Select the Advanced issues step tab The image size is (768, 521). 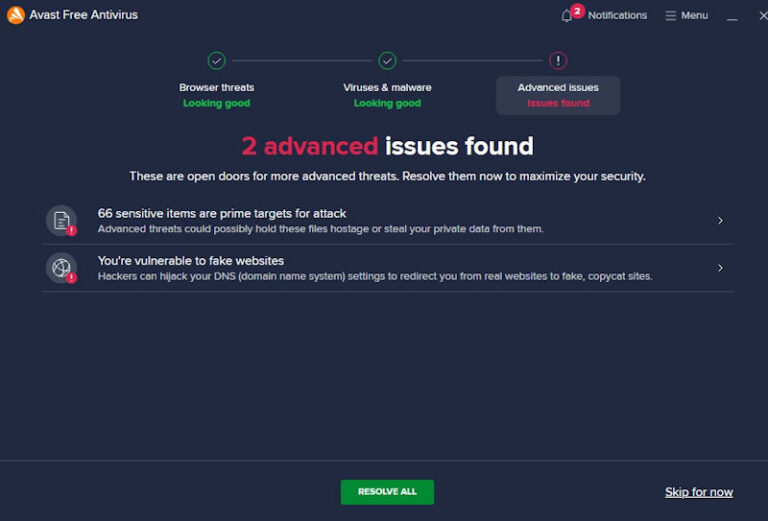click(x=558, y=95)
